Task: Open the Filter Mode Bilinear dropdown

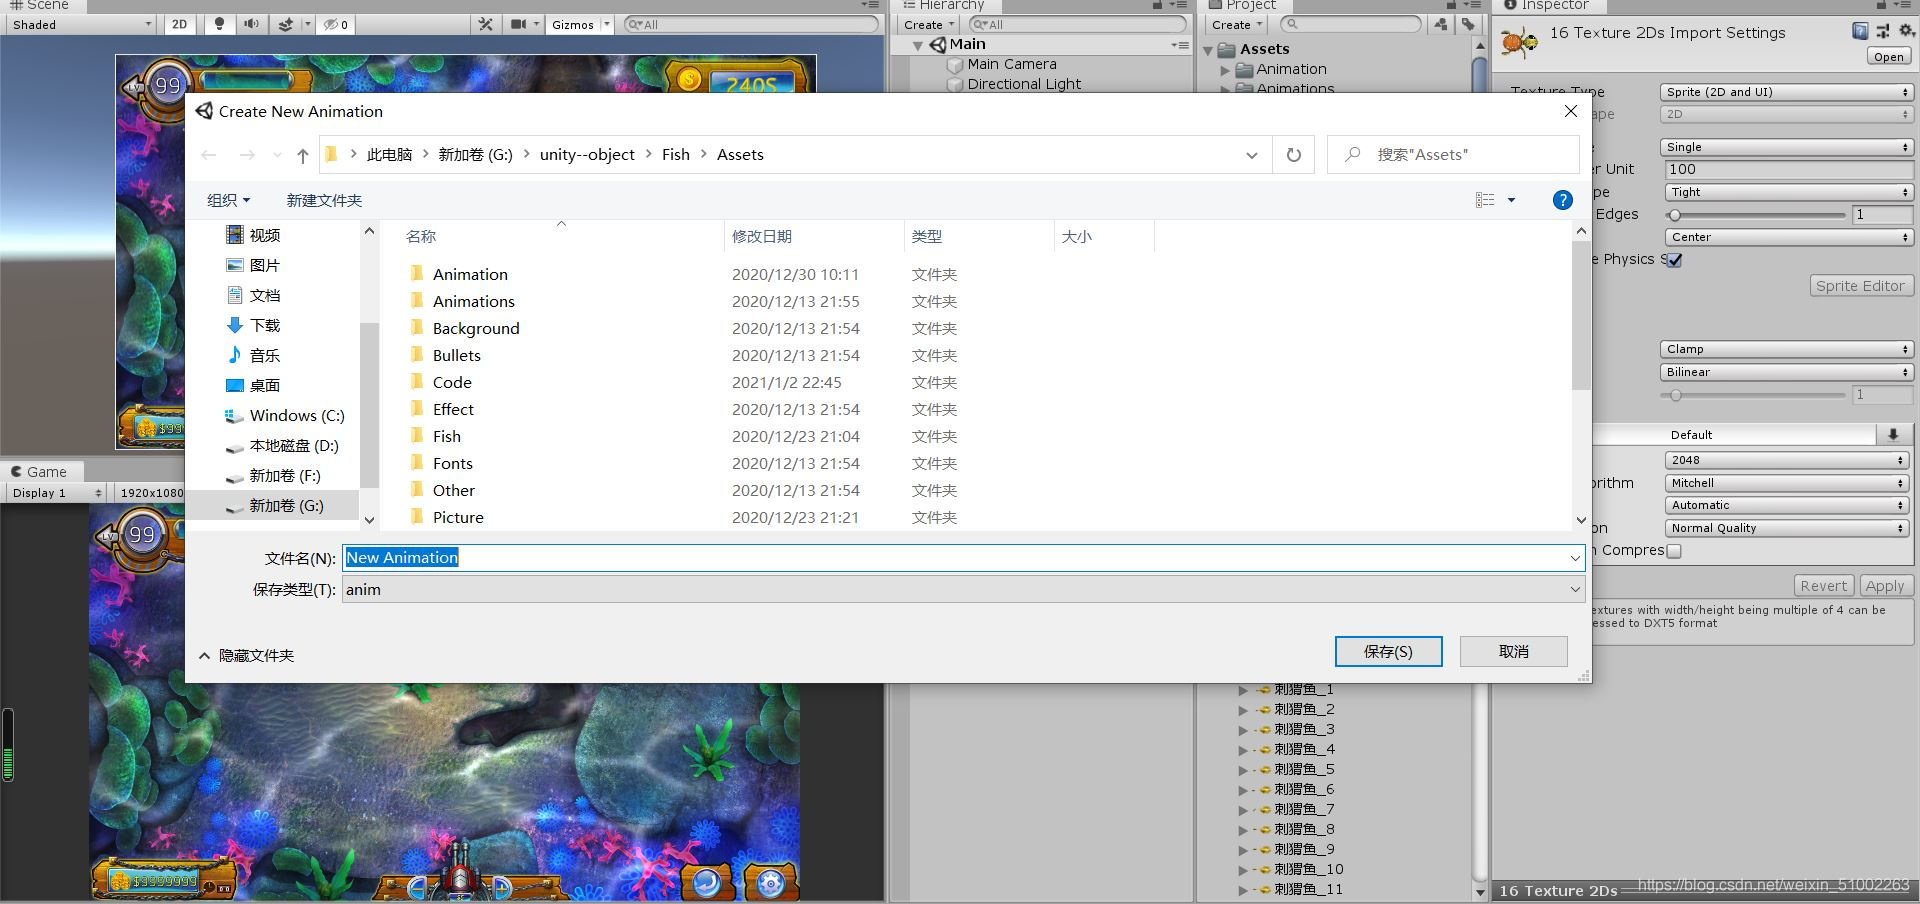Action: 1786,372
